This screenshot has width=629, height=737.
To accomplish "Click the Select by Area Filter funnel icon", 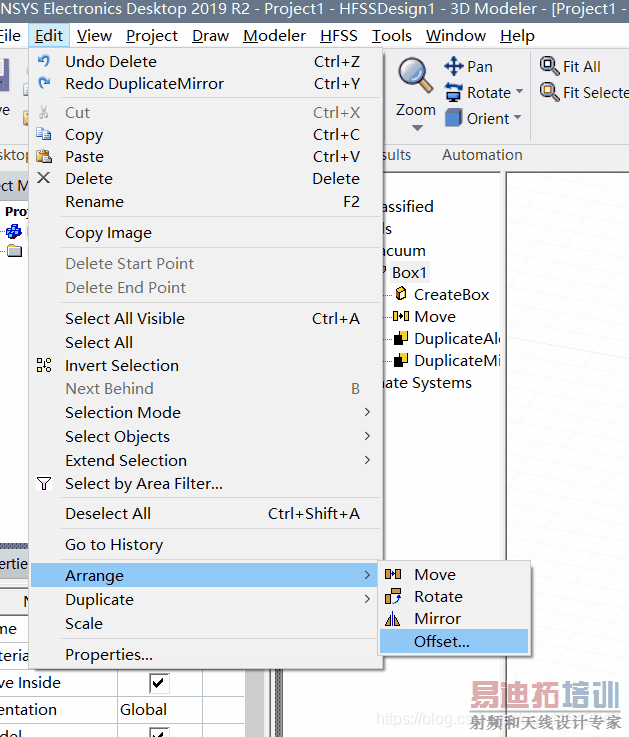I will 44,483.
